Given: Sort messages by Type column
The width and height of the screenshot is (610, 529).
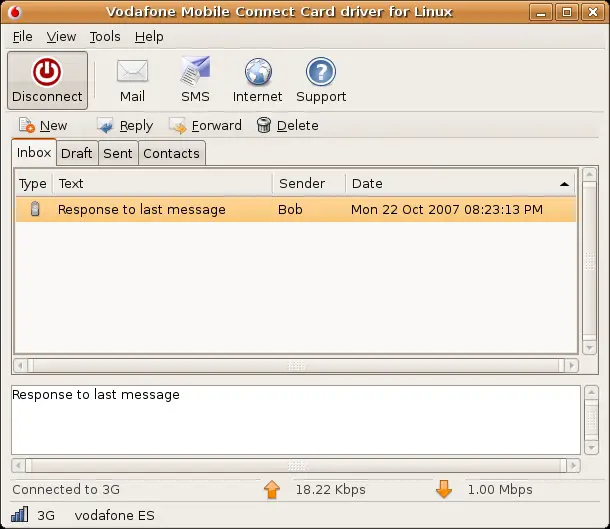Looking at the screenshot, I should click(33, 183).
